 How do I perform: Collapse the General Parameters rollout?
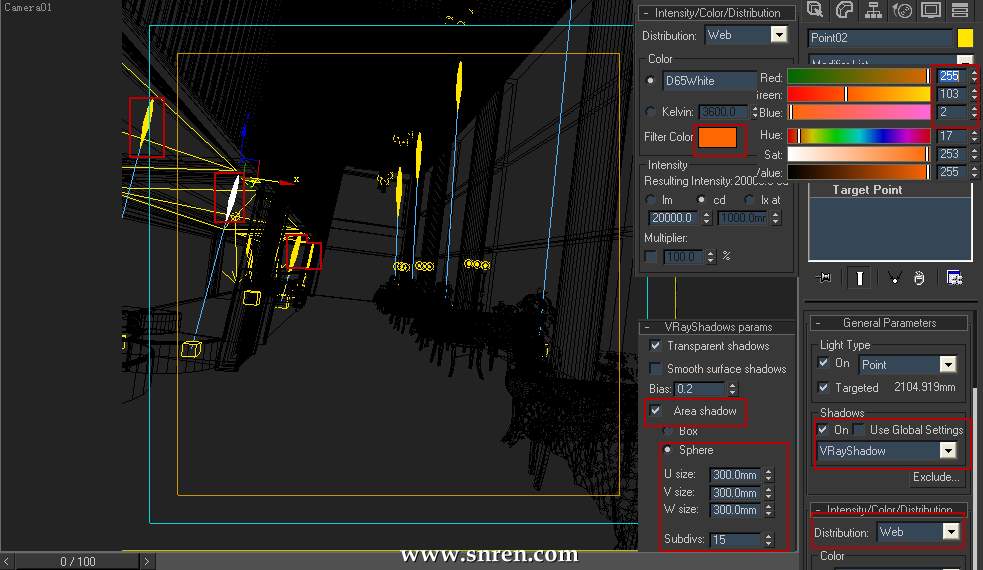tap(889, 323)
